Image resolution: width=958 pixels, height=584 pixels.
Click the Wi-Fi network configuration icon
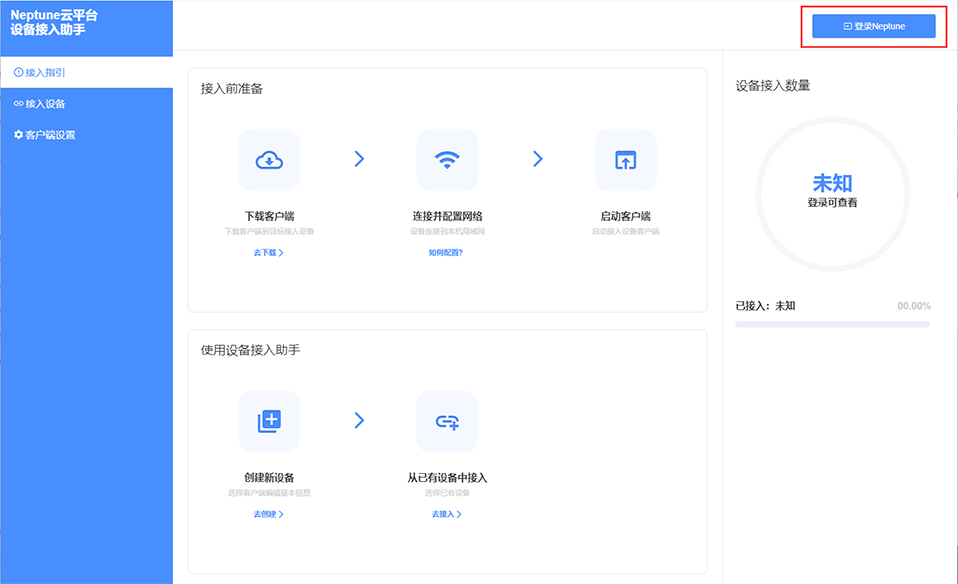tap(447, 160)
